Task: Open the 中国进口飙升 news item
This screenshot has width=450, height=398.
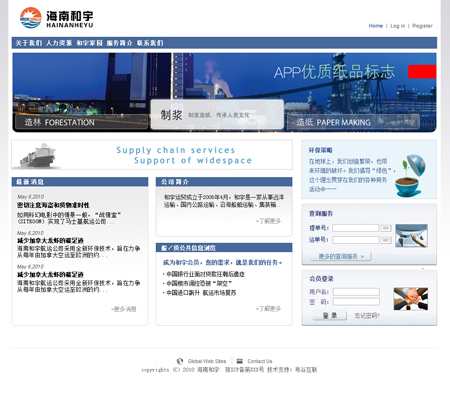Action: click(x=201, y=293)
